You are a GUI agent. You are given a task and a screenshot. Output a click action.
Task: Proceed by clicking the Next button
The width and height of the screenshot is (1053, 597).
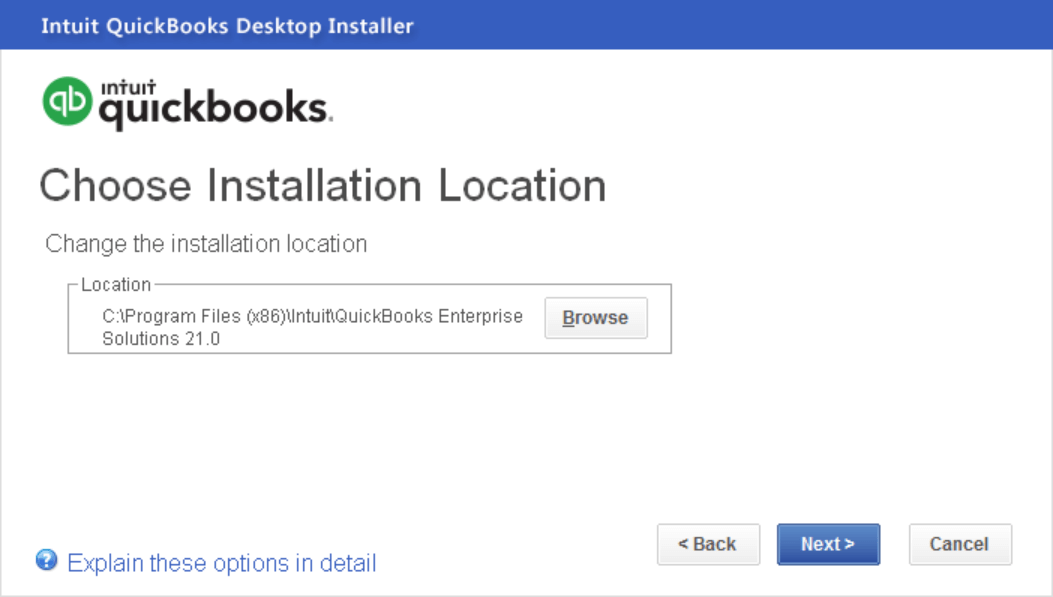[x=828, y=544]
